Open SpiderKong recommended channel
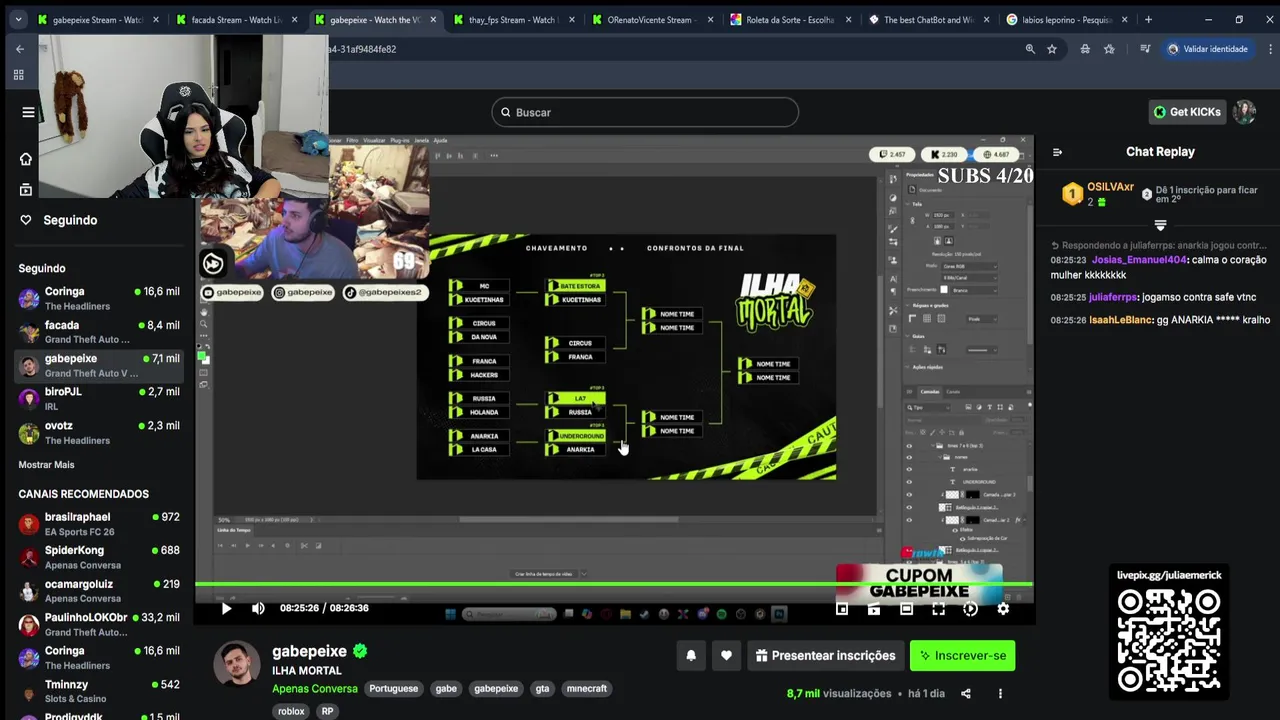1280x720 pixels. [99, 557]
